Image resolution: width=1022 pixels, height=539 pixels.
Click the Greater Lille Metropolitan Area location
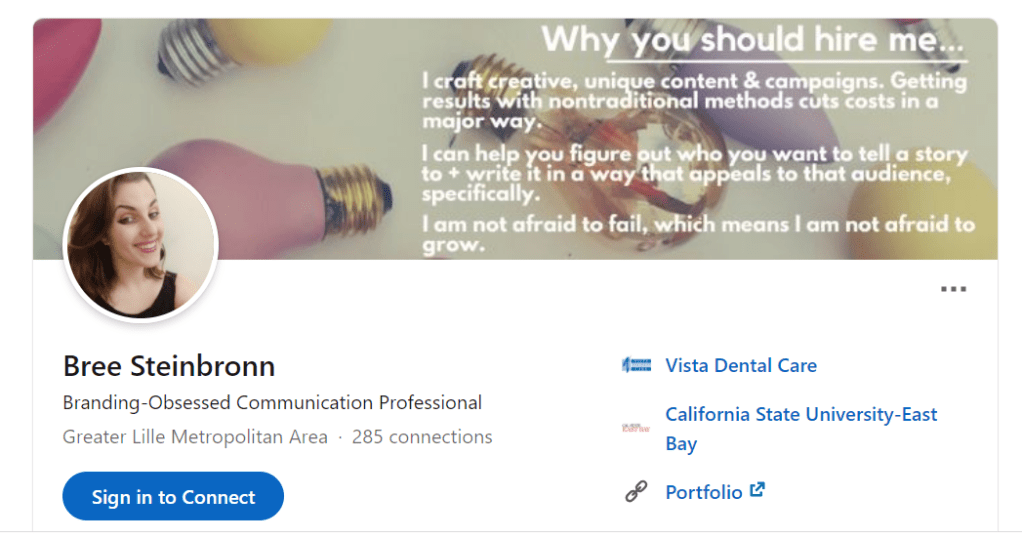click(195, 437)
